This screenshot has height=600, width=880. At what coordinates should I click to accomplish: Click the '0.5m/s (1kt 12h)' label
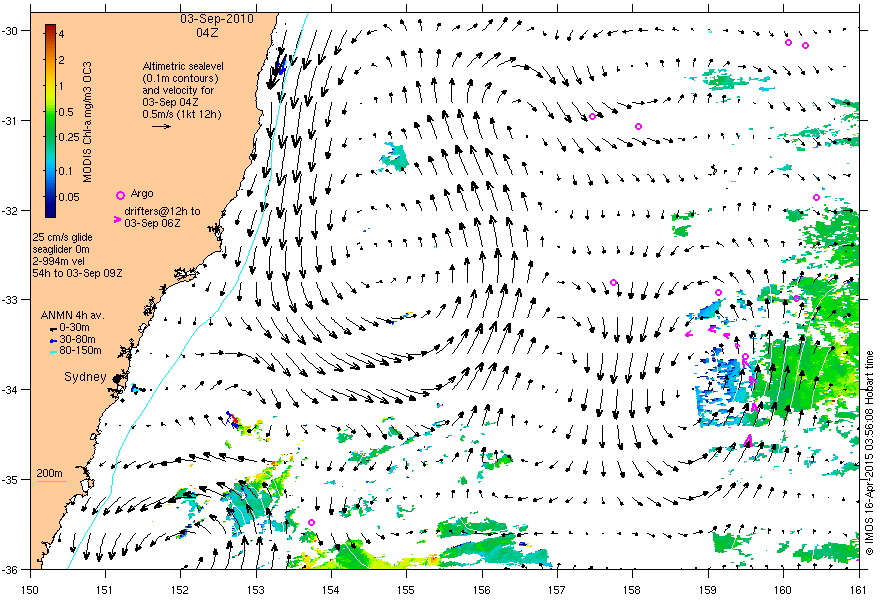(182, 114)
